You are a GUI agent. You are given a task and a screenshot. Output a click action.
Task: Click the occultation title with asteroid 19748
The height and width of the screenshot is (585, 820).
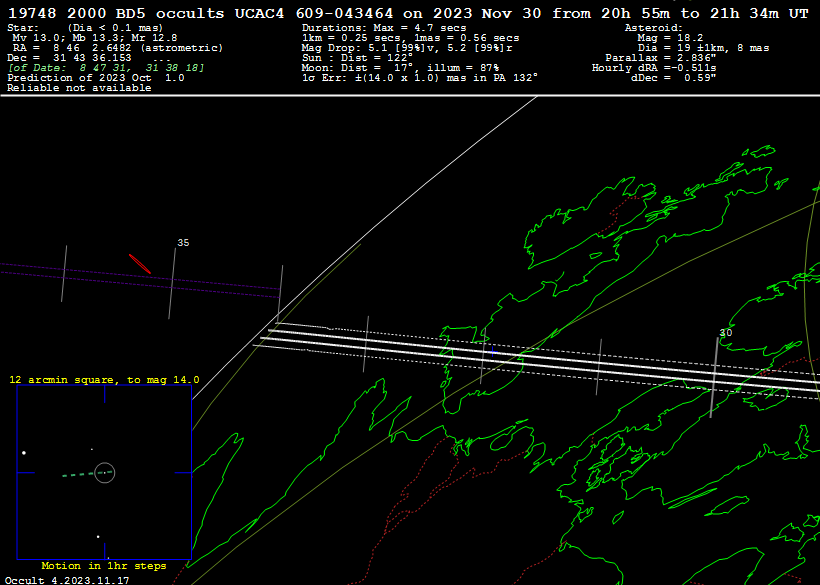coord(407,13)
